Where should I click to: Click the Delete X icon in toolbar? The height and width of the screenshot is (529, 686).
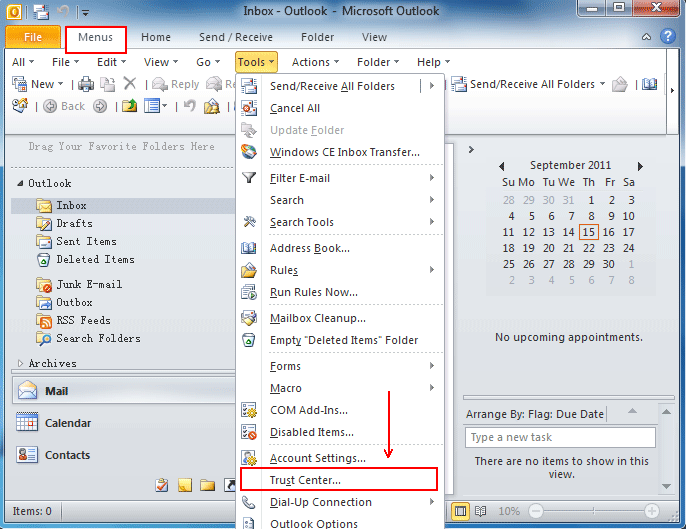point(130,83)
